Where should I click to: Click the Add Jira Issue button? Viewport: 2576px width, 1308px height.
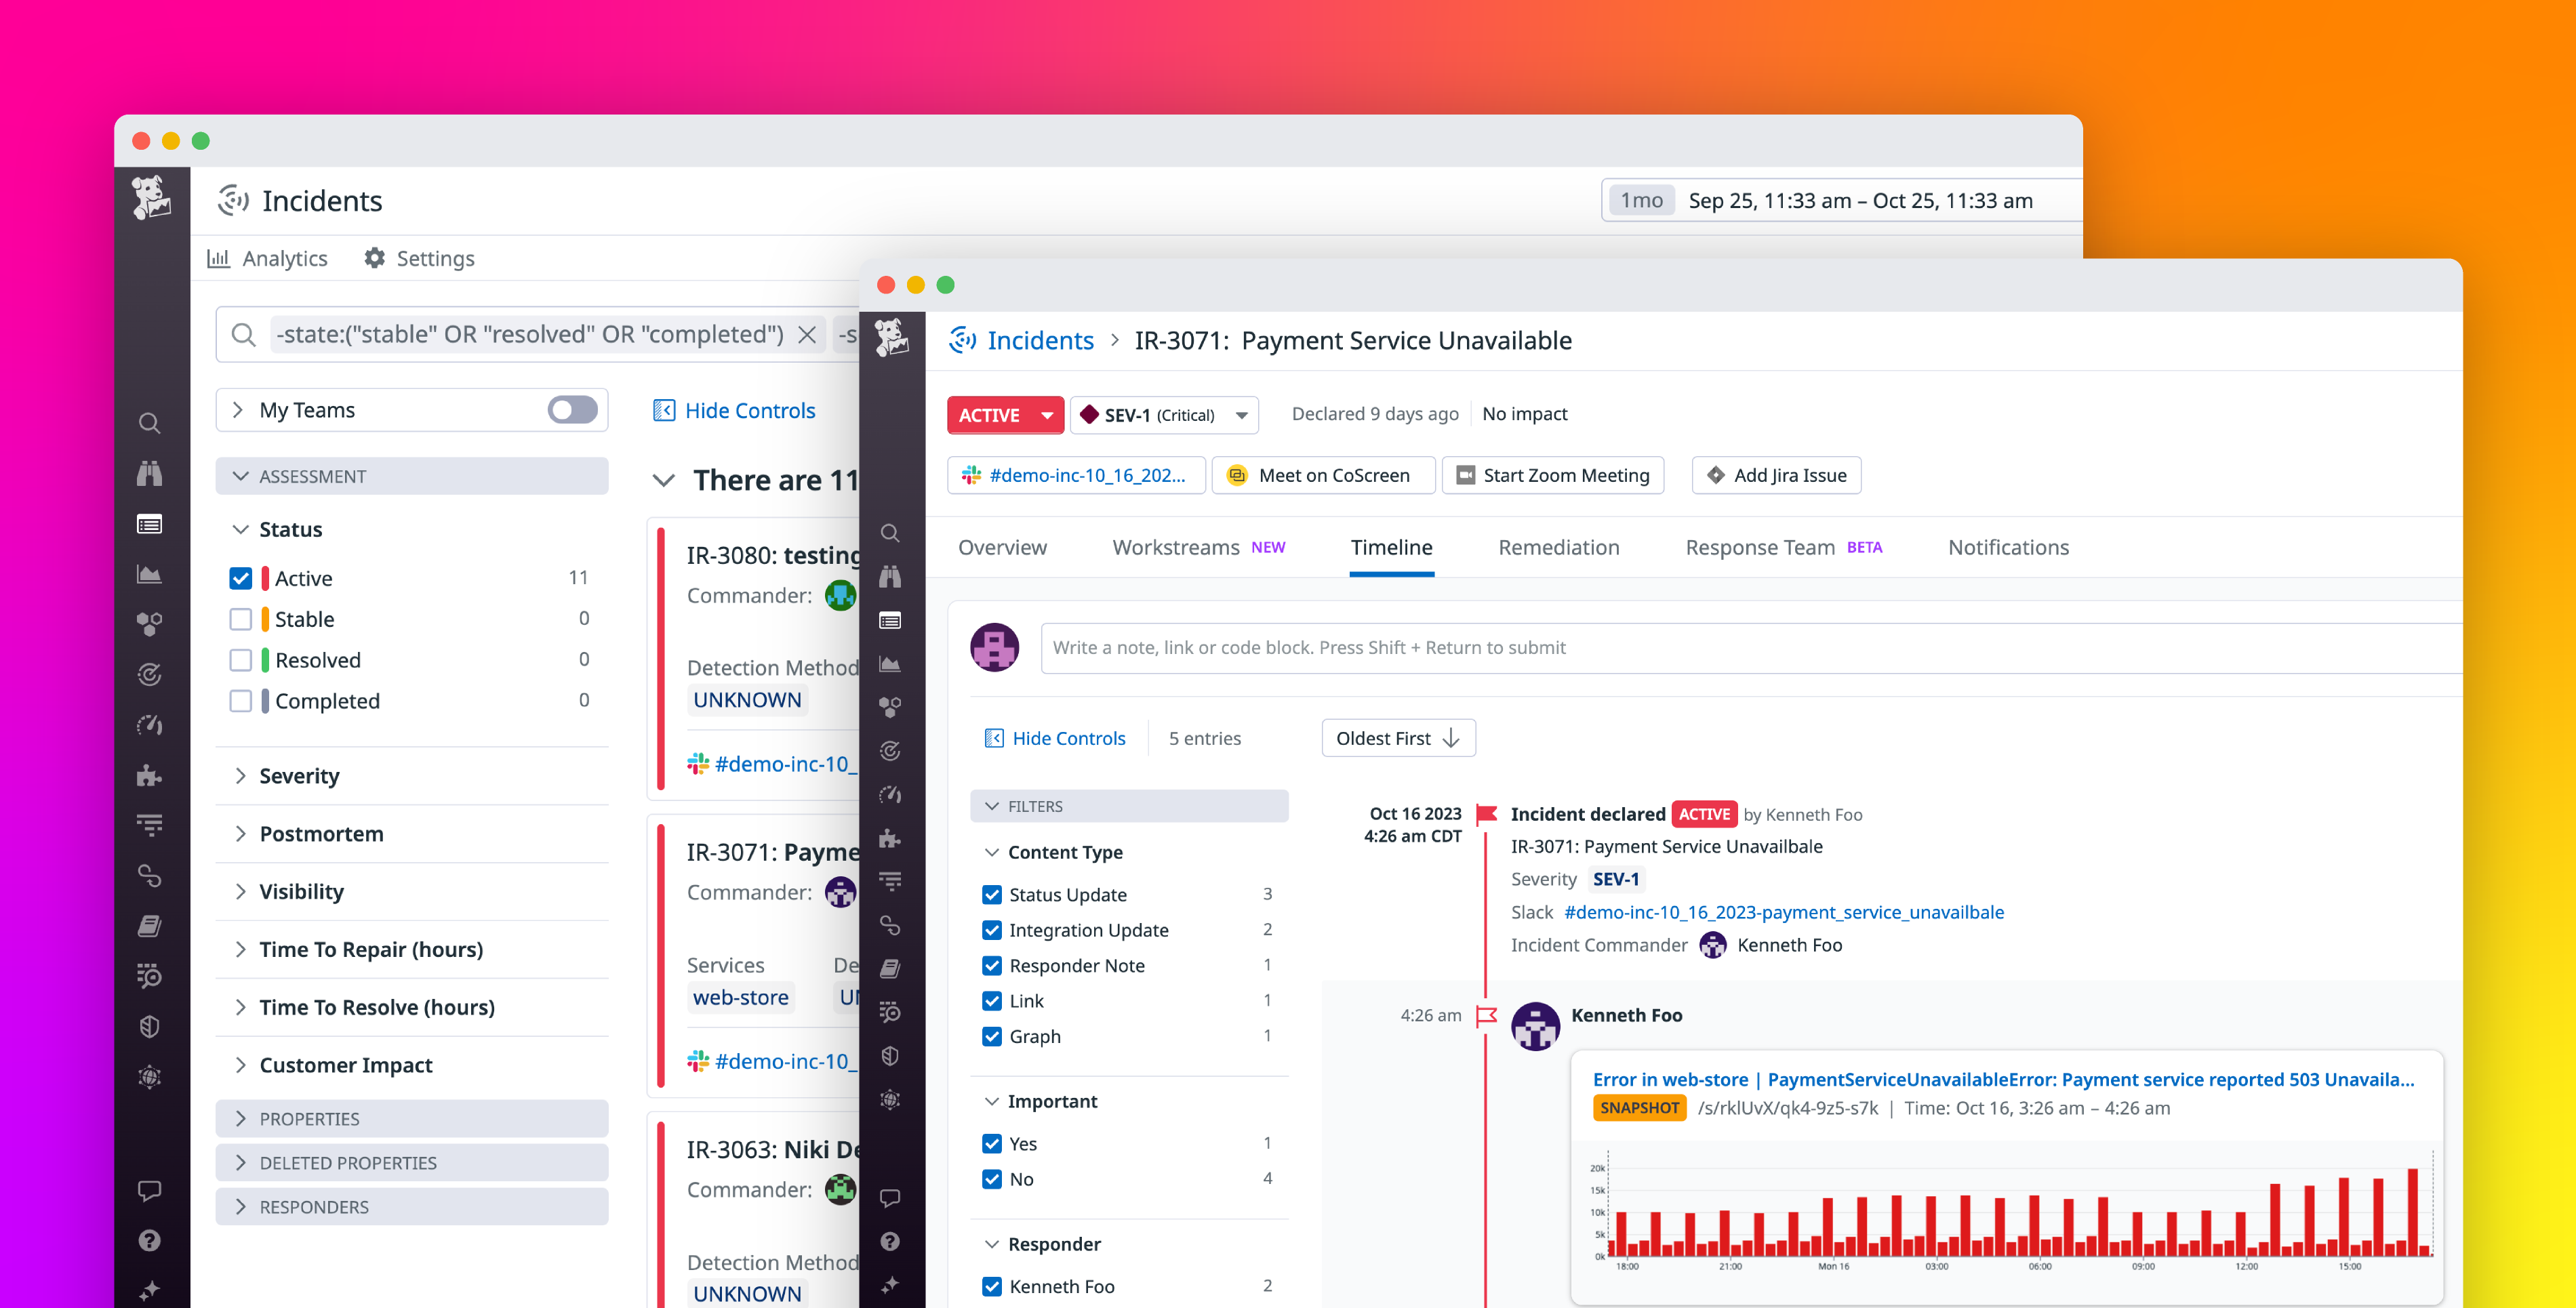coord(1775,475)
